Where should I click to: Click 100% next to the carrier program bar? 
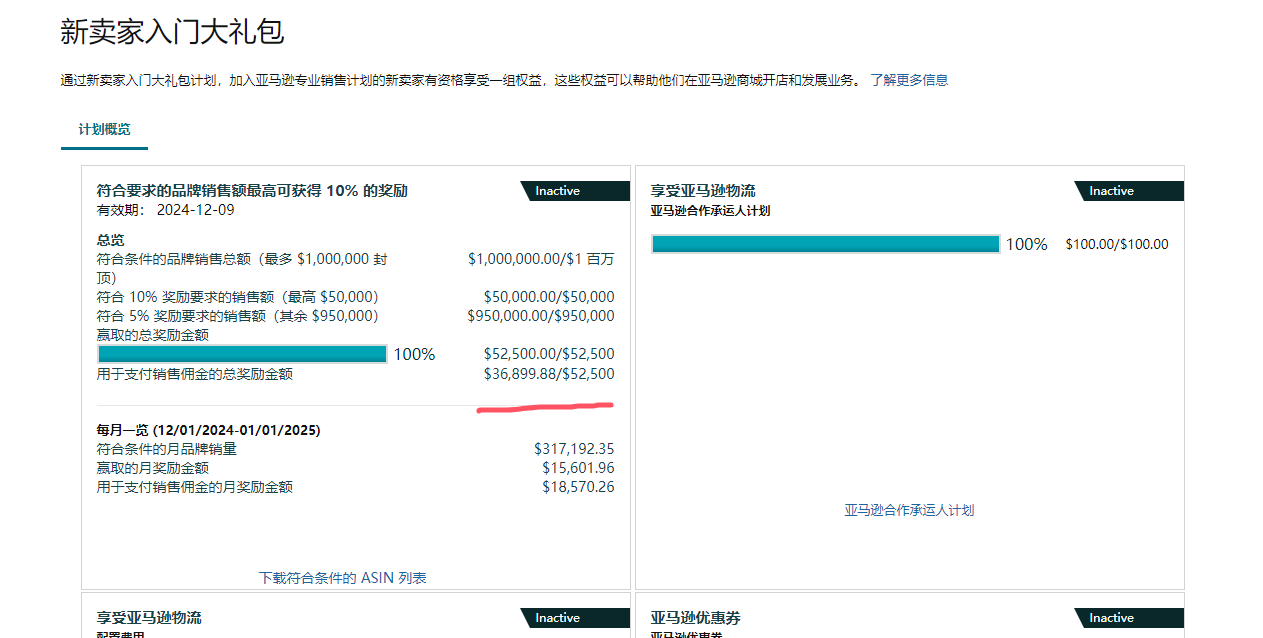click(x=1026, y=244)
